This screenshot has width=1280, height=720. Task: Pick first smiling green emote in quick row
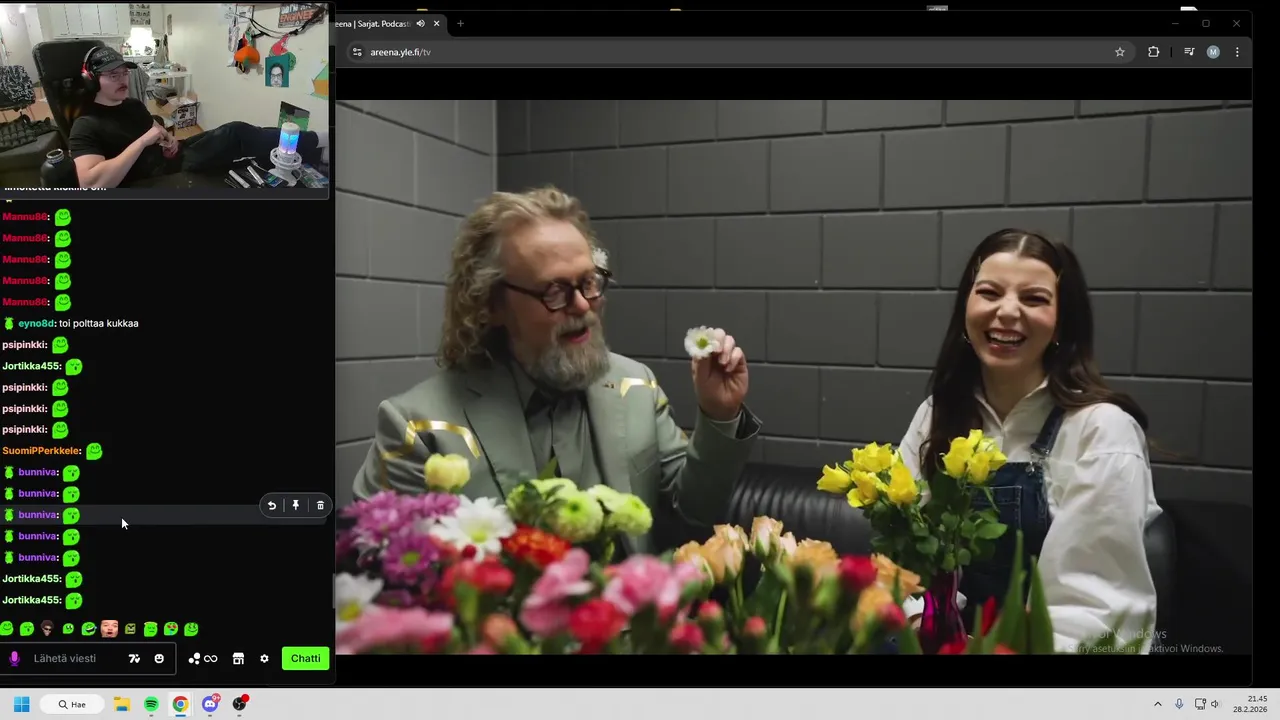click(6, 629)
